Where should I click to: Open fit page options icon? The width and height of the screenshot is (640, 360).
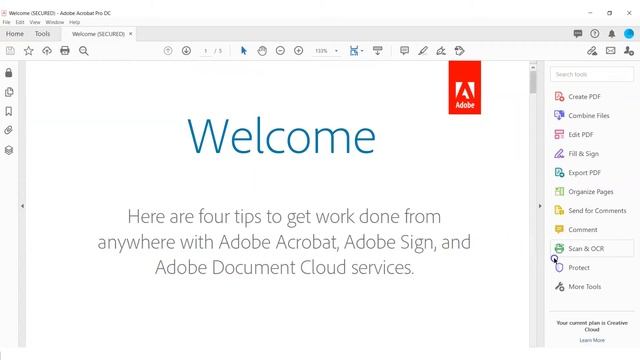tap(356, 51)
